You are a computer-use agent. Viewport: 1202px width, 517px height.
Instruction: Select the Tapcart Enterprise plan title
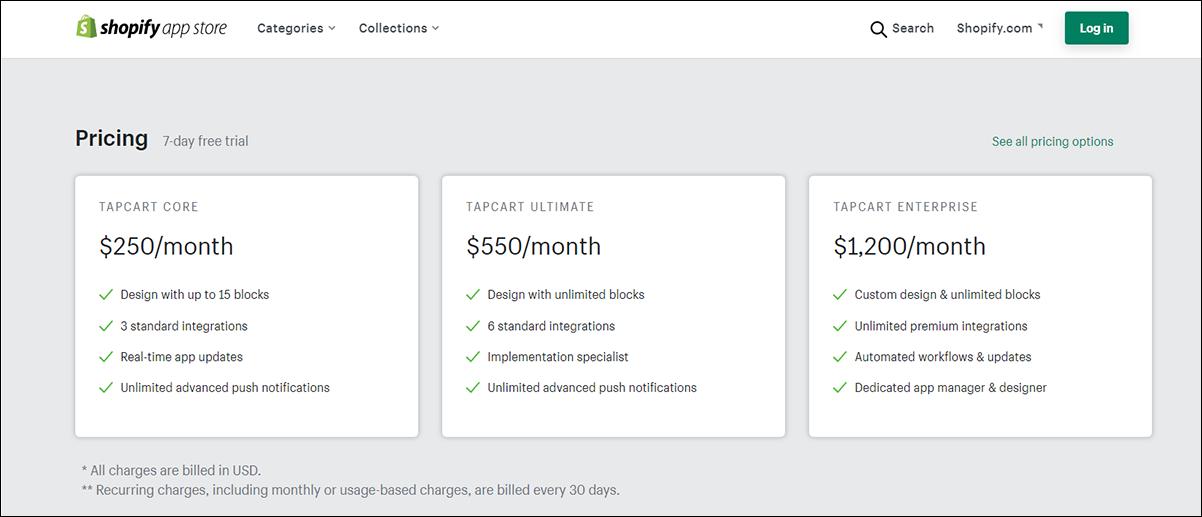tap(906, 207)
